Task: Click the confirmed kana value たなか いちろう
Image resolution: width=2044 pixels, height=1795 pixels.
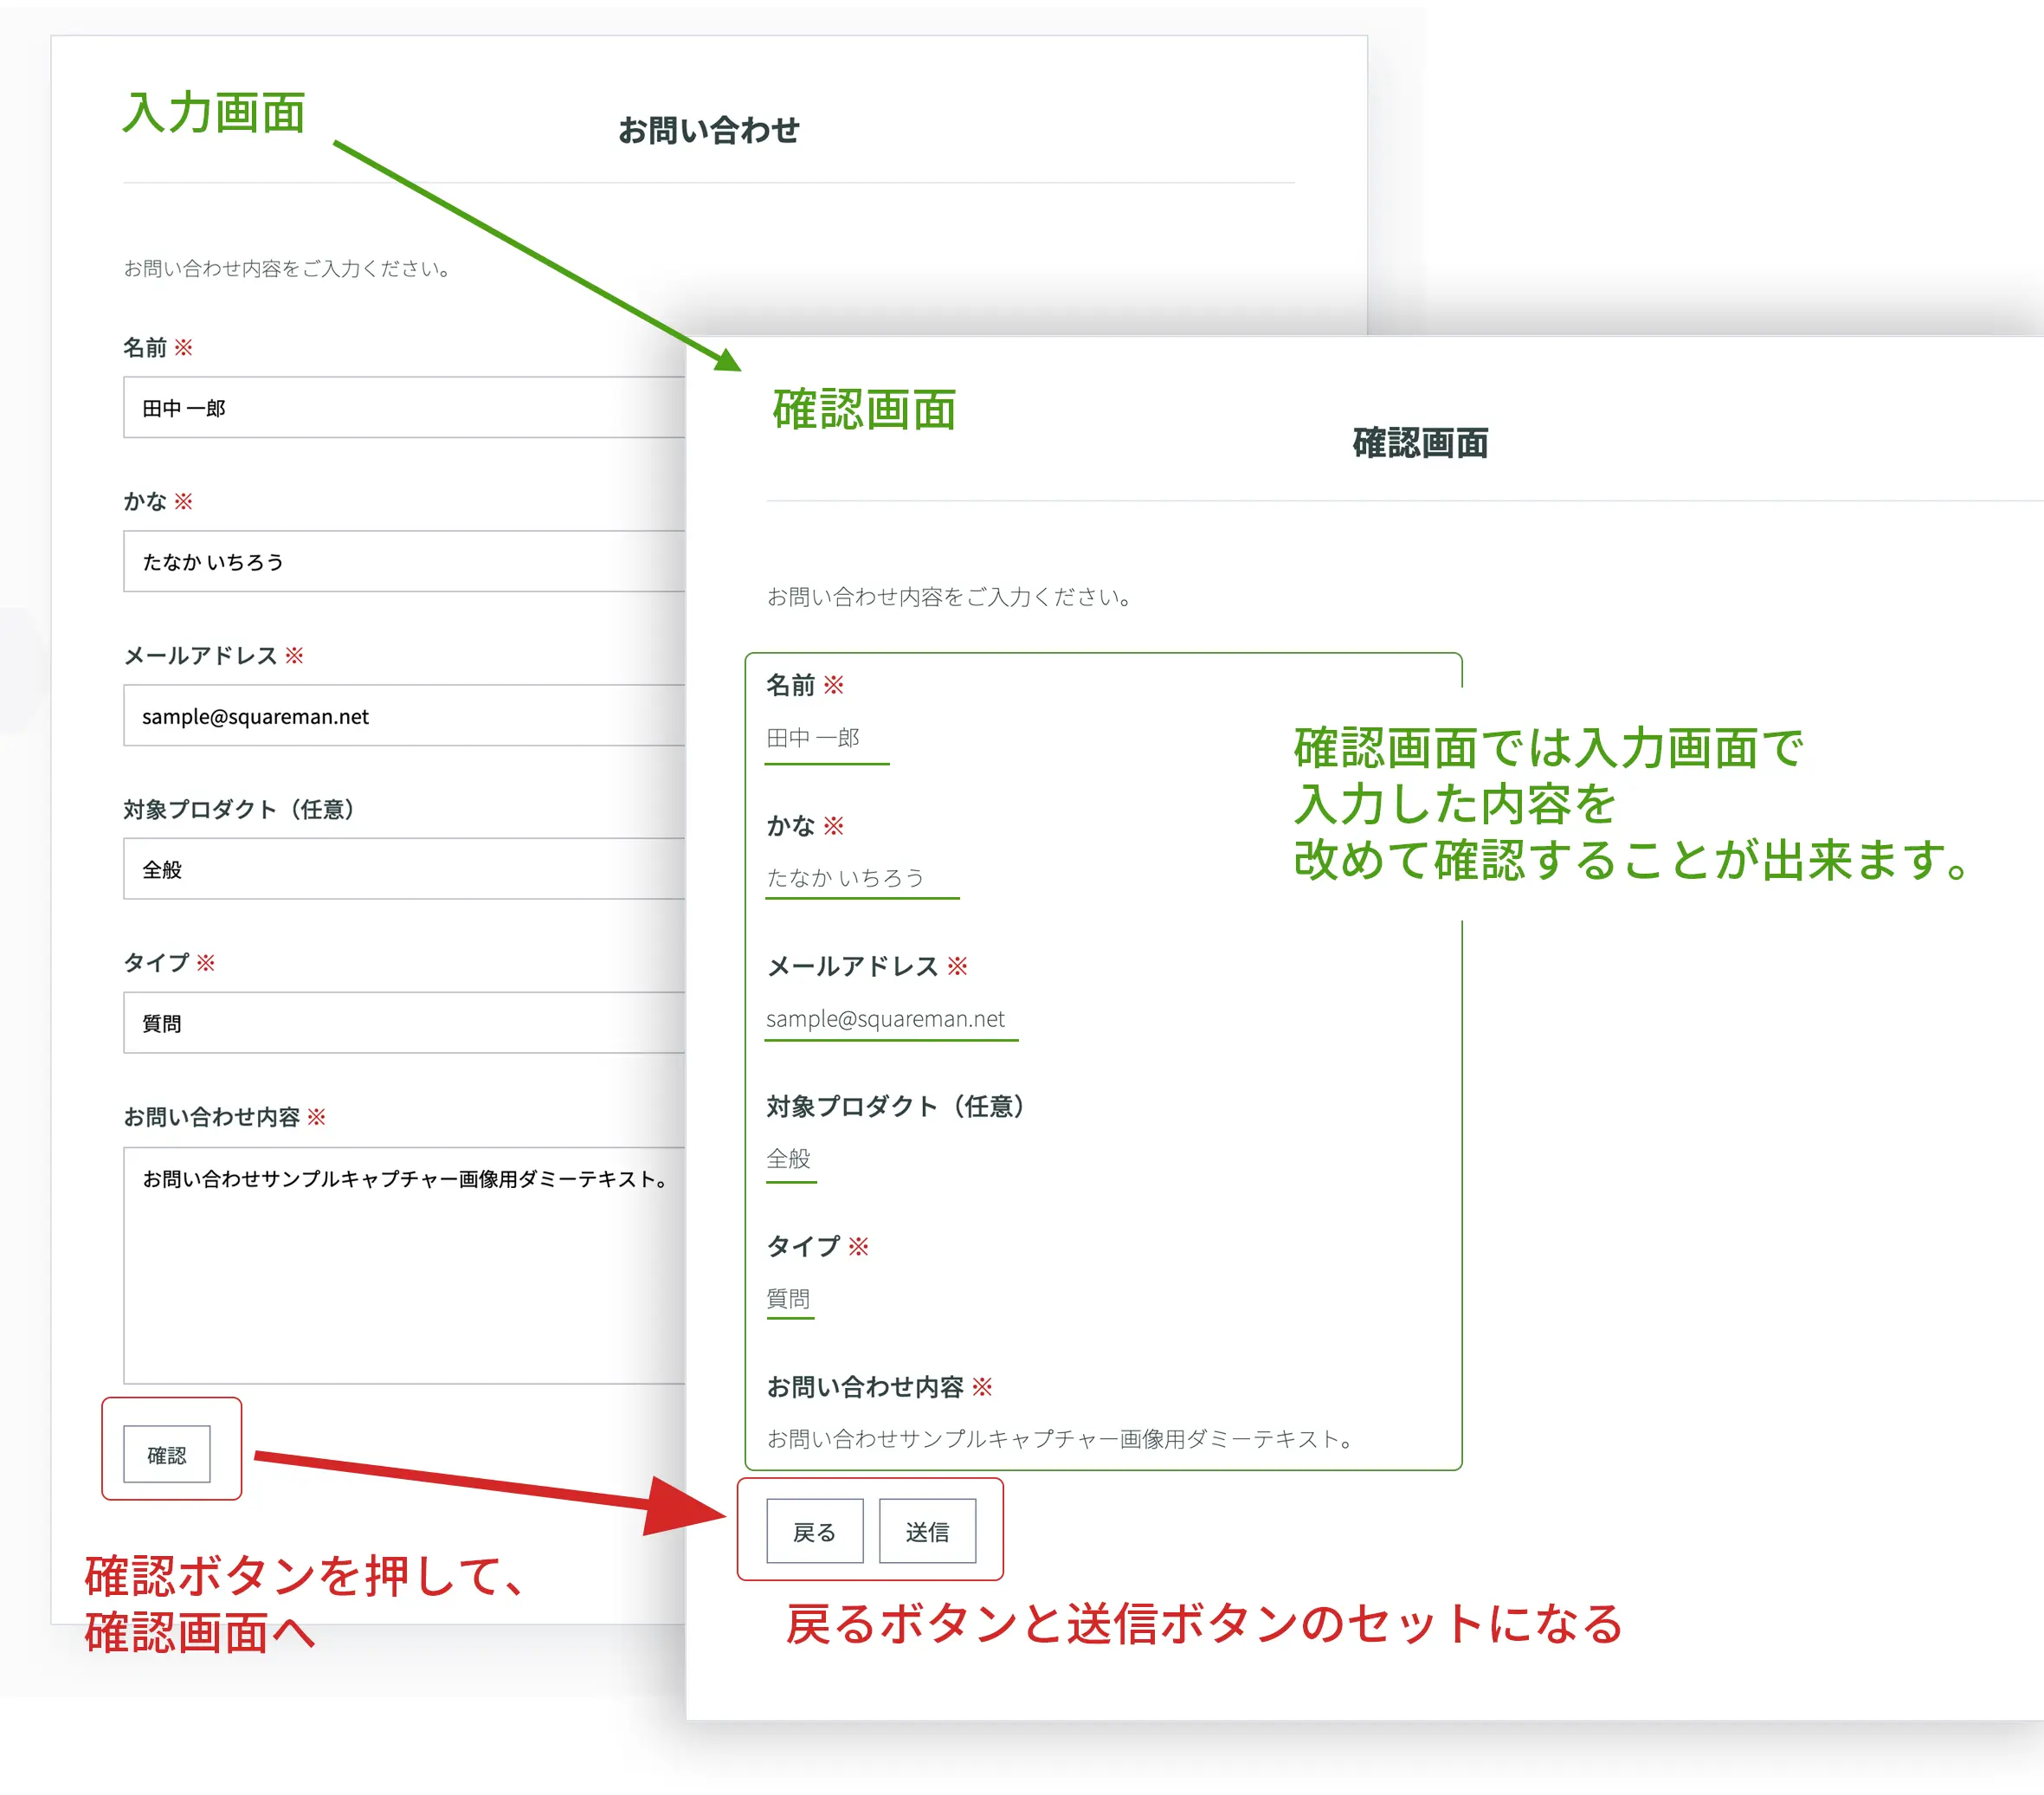Action: coord(845,878)
